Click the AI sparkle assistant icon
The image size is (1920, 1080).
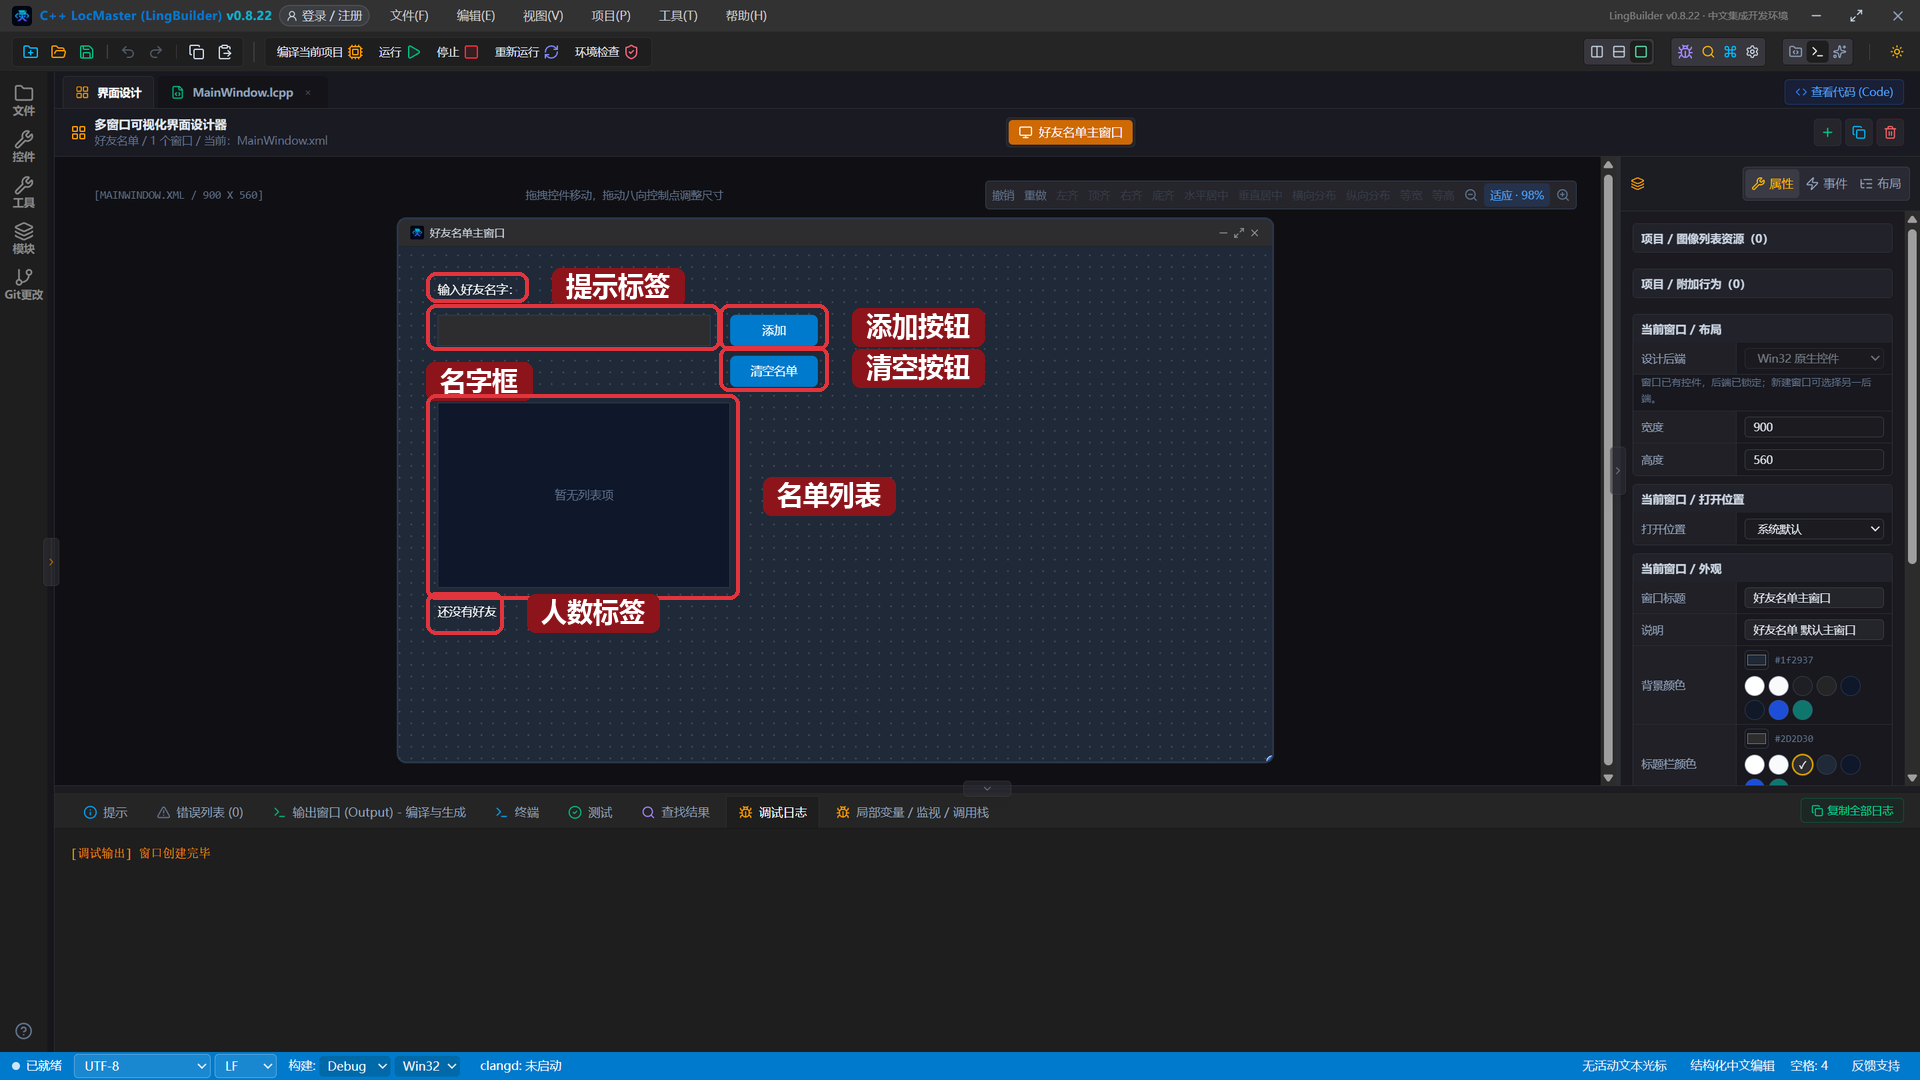[1840, 52]
